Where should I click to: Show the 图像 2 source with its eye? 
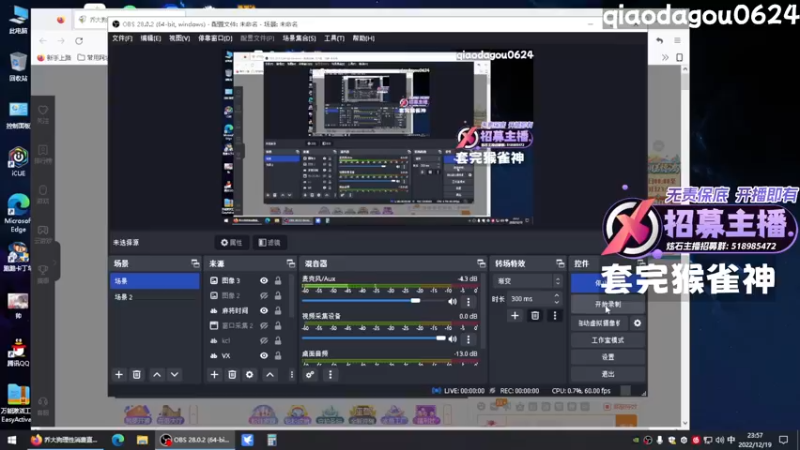[x=264, y=295]
